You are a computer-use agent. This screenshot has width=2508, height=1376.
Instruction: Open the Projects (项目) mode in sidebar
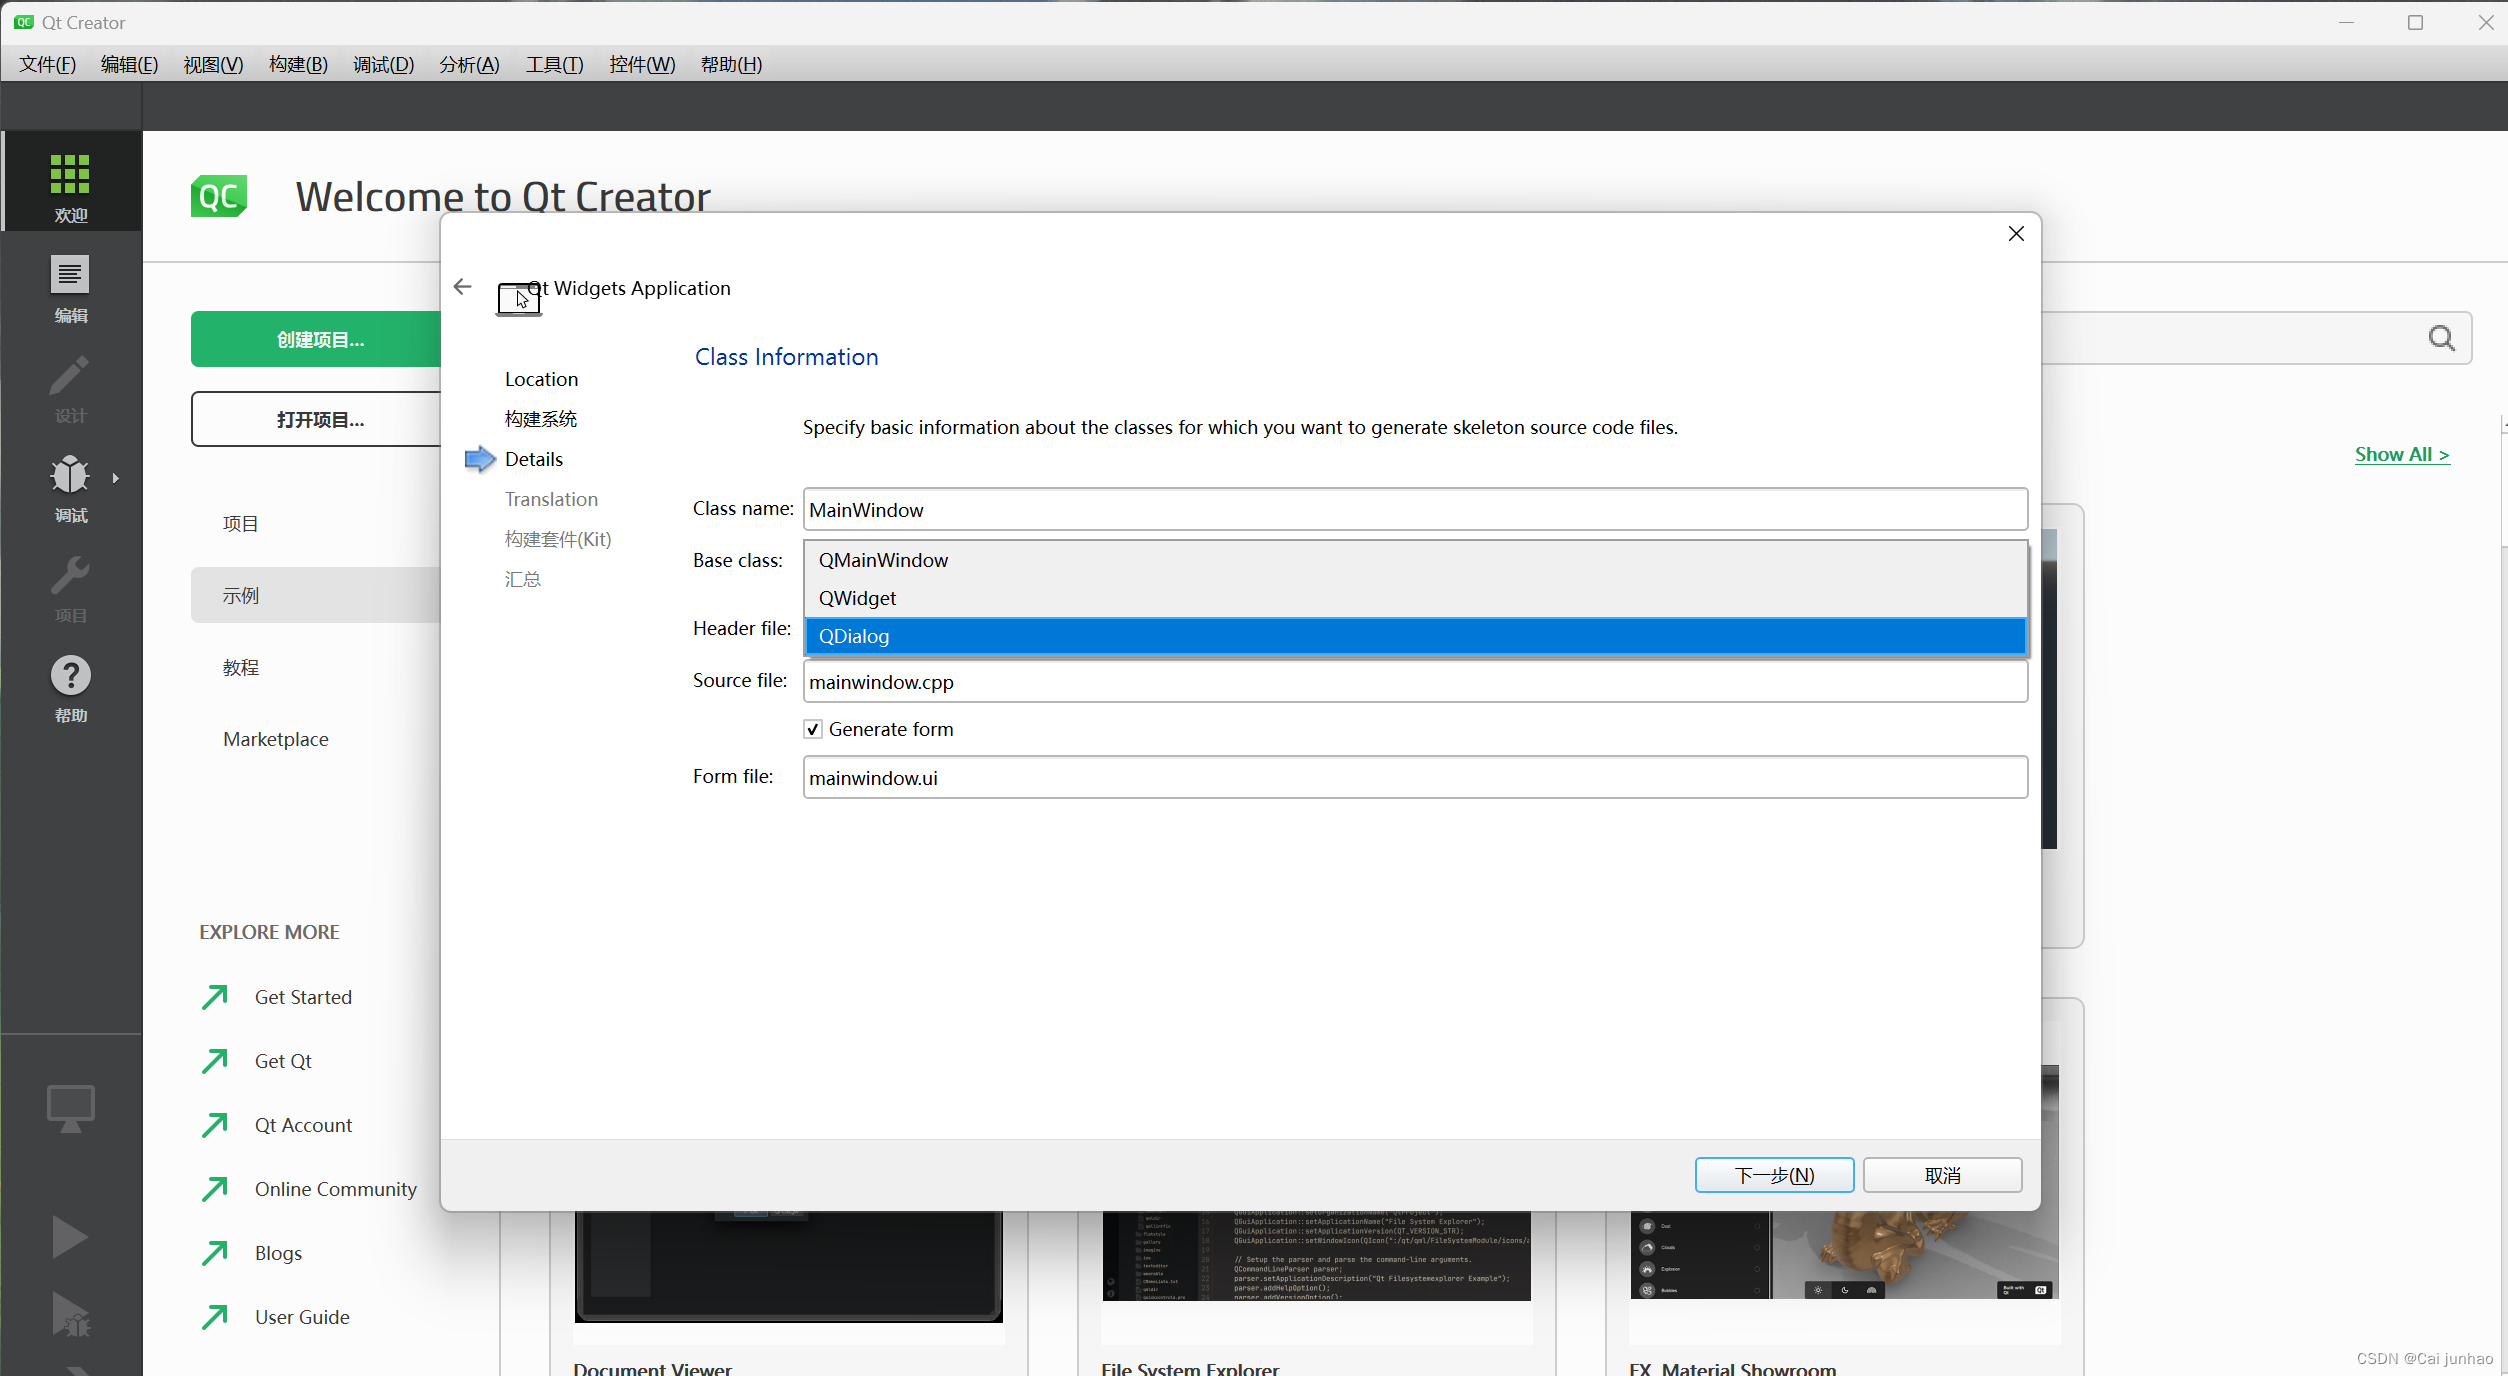[x=70, y=588]
